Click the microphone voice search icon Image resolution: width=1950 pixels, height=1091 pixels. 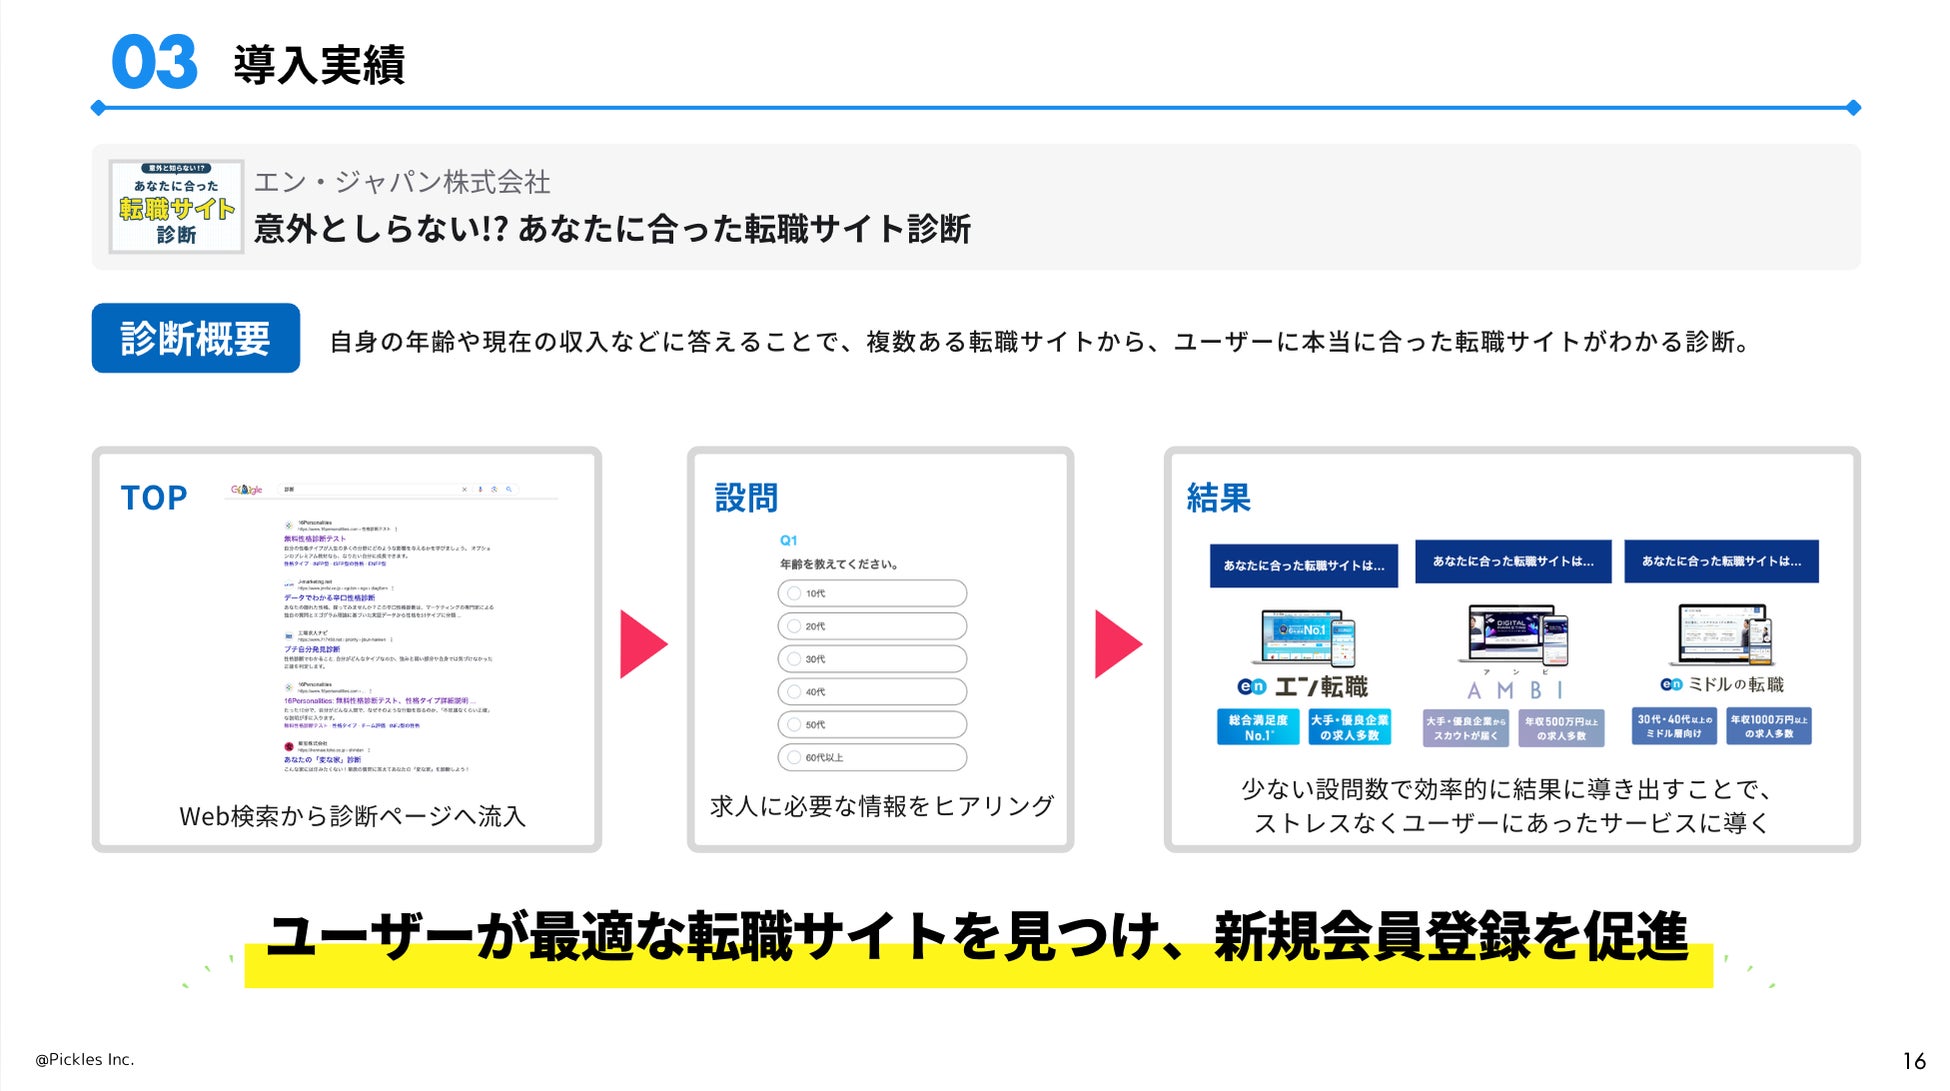(480, 490)
